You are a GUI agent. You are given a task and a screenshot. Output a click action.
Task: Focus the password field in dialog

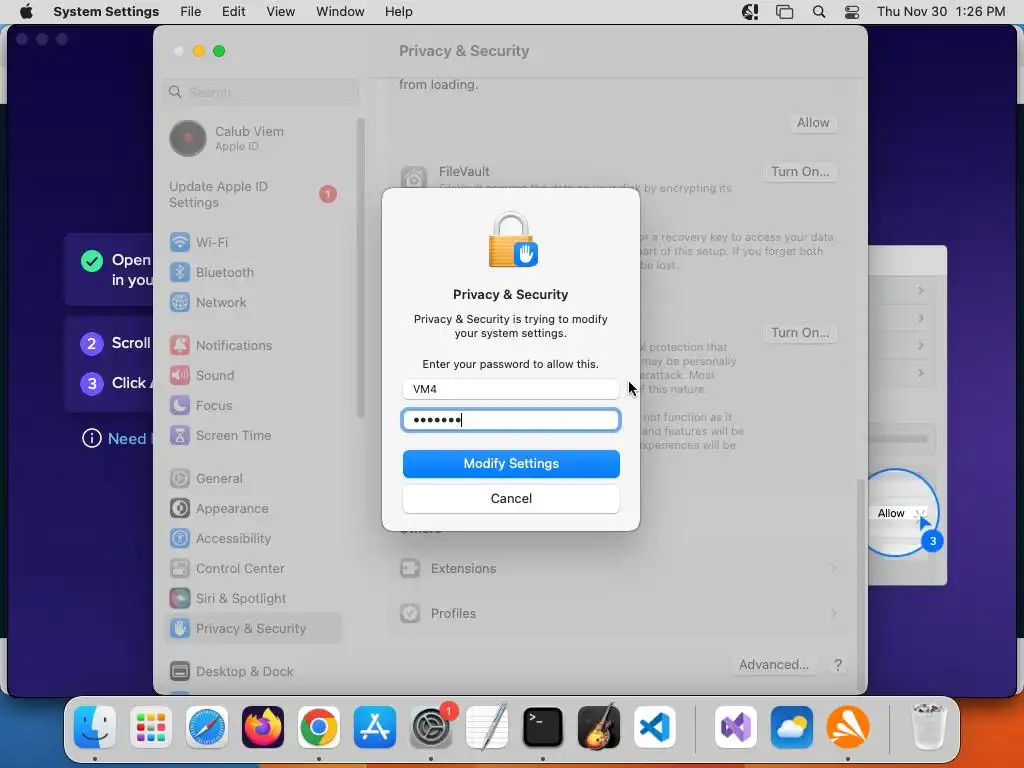(x=511, y=420)
